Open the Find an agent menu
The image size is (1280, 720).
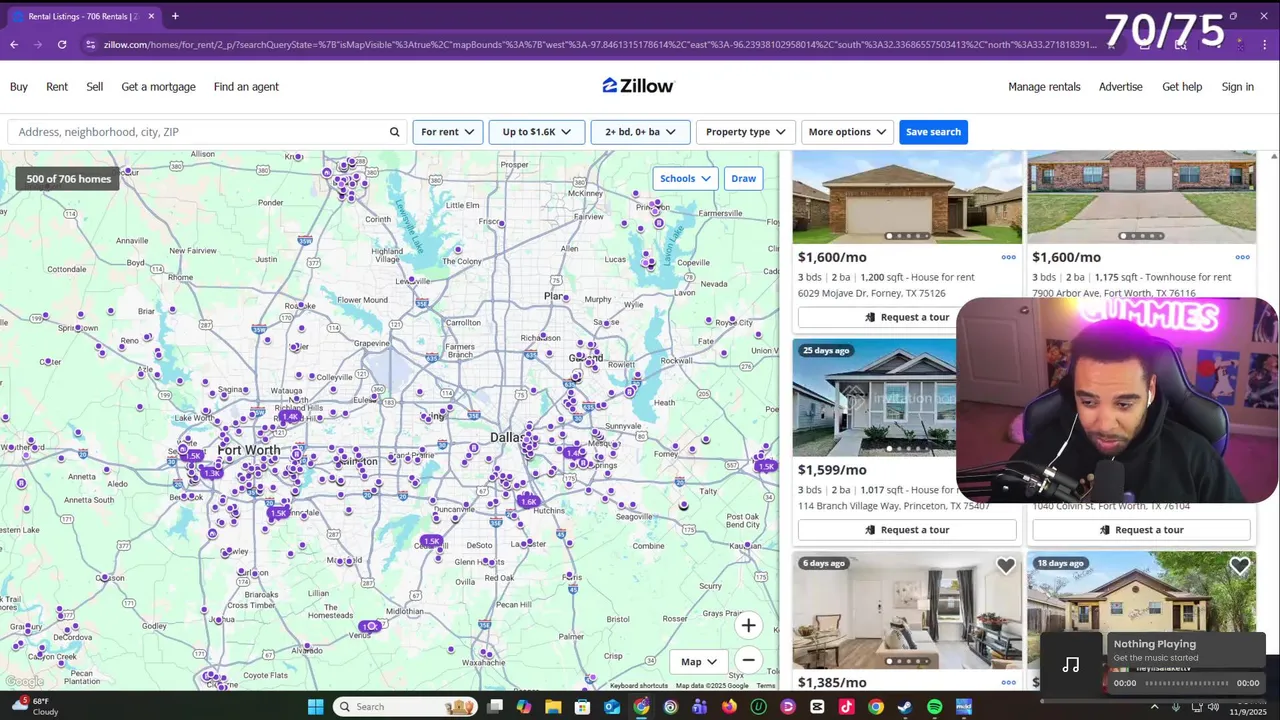(x=246, y=87)
